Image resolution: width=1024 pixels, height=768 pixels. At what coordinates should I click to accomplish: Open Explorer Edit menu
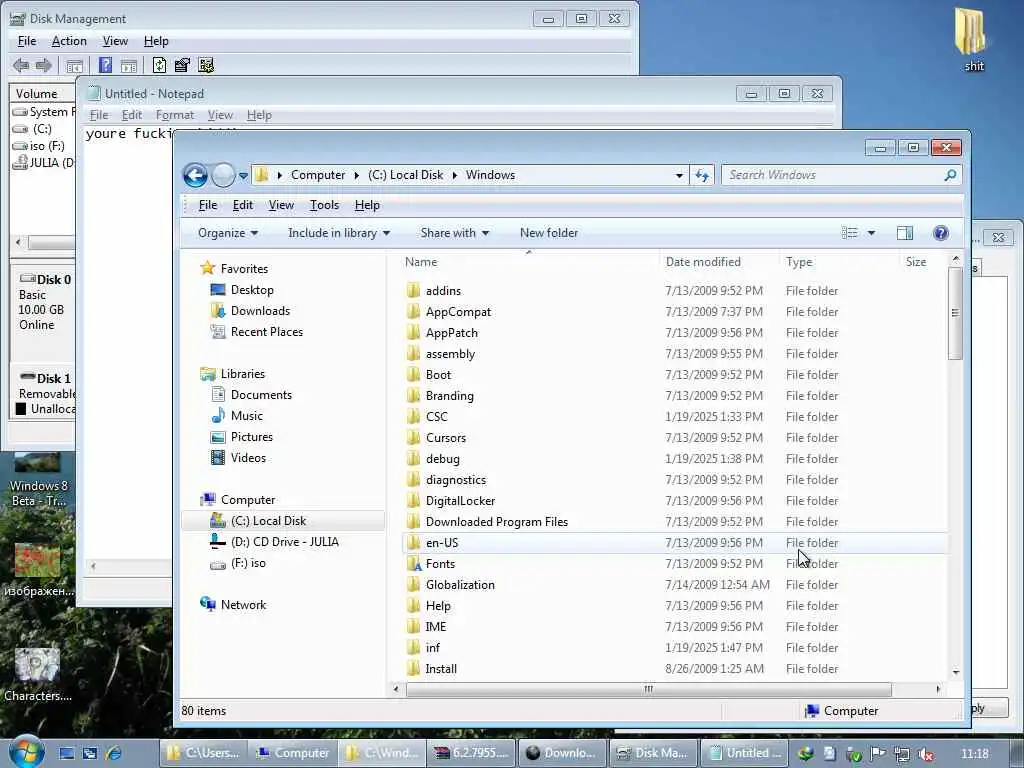[243, 205]
